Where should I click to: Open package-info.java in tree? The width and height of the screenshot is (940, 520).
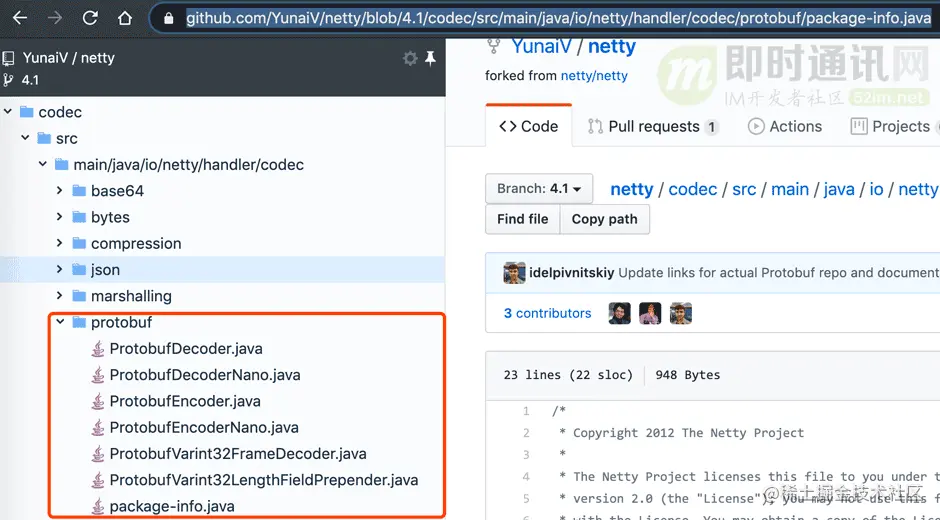172,506
